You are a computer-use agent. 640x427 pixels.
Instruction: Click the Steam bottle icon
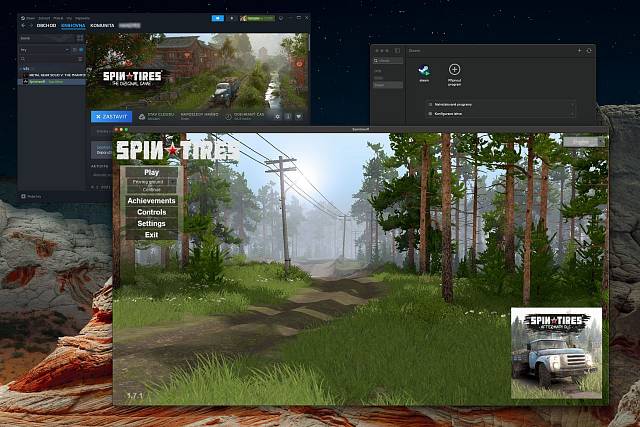423,70
